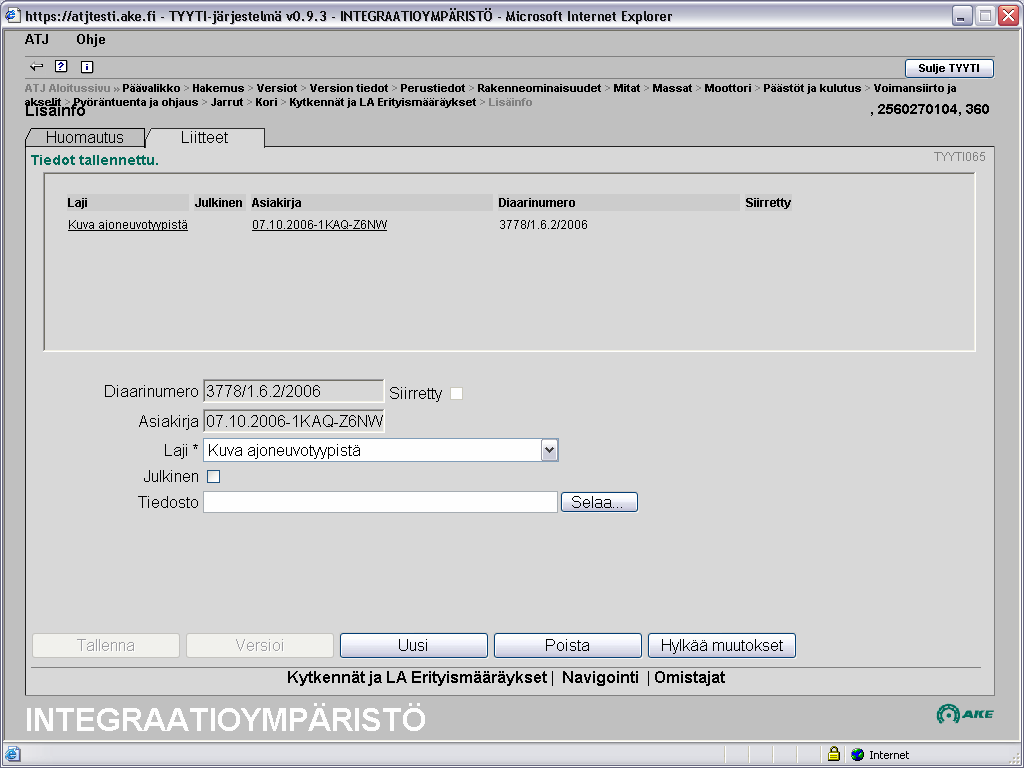Click the Diaarinumero field

(293, 391)
